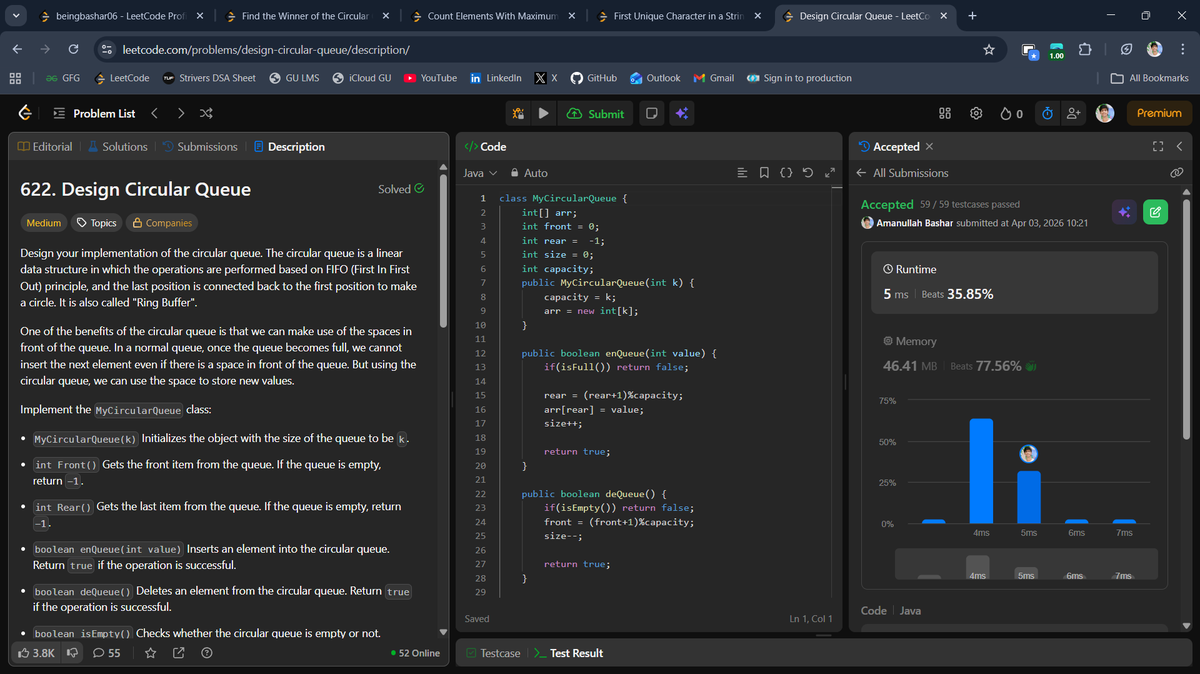Viewport: 1200px width, 674px height.
Task: Go back to All Submissions
Action: [903, 173]
